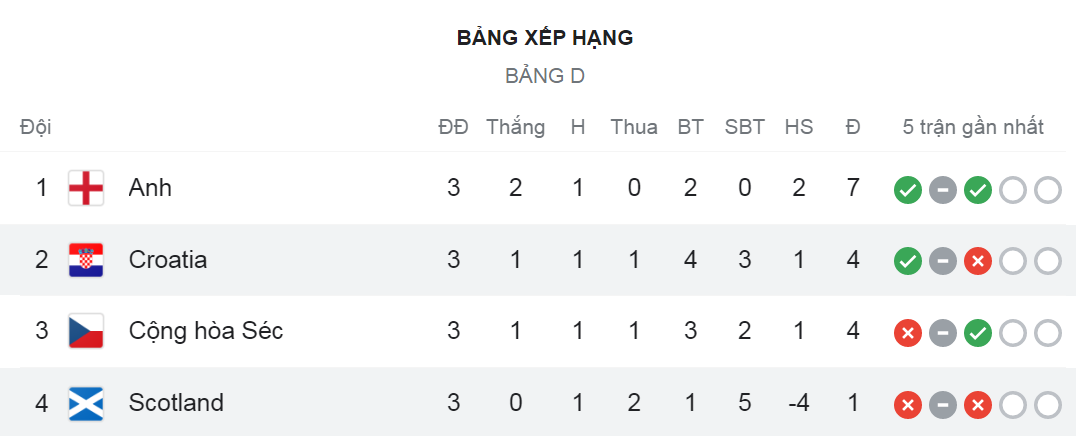Click Anh's last empty match circle
The height and width of the screenshot is (436, 1076).
1047,190
